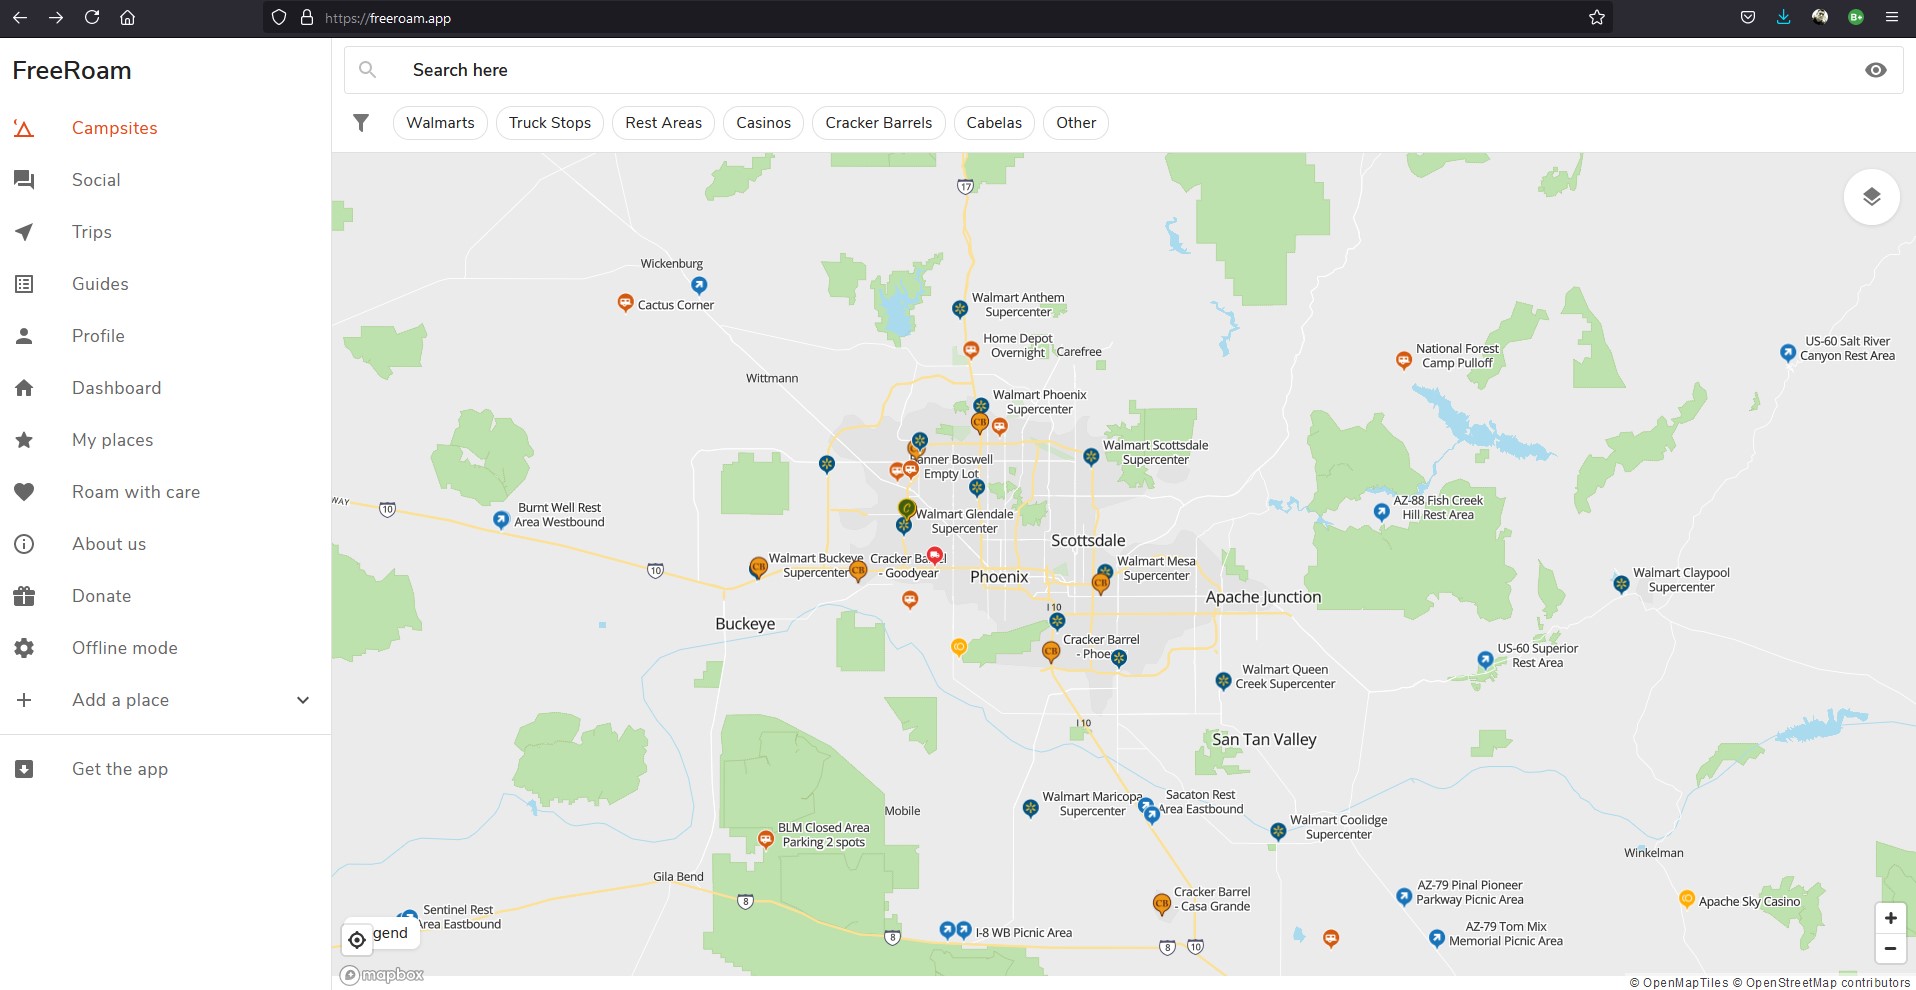Select Home Depot Overnight marker
The height and width of the screenshot is (990, 1916).
pyautogui.click(x=970, y=350)
